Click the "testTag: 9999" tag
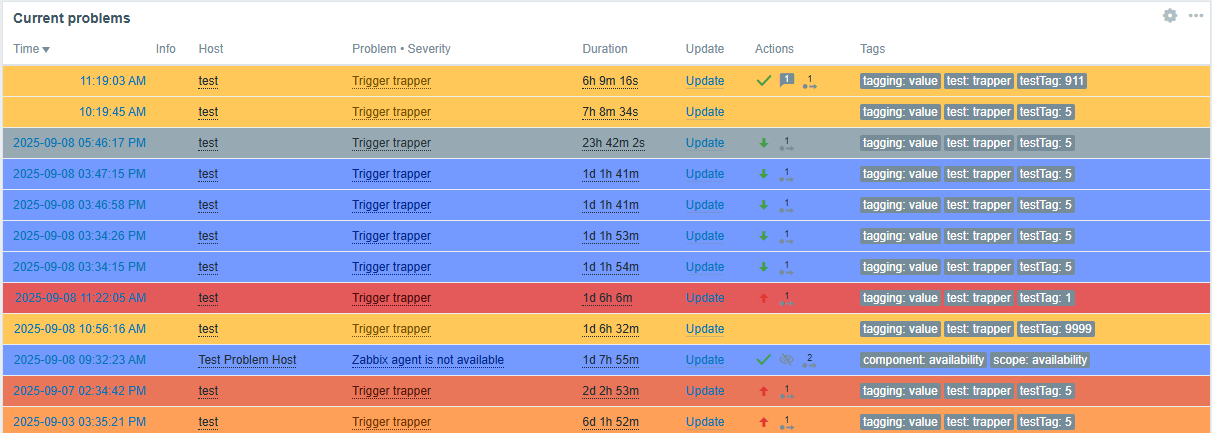This screenshot has height=433, width=1212. (x=1056, y=329)
